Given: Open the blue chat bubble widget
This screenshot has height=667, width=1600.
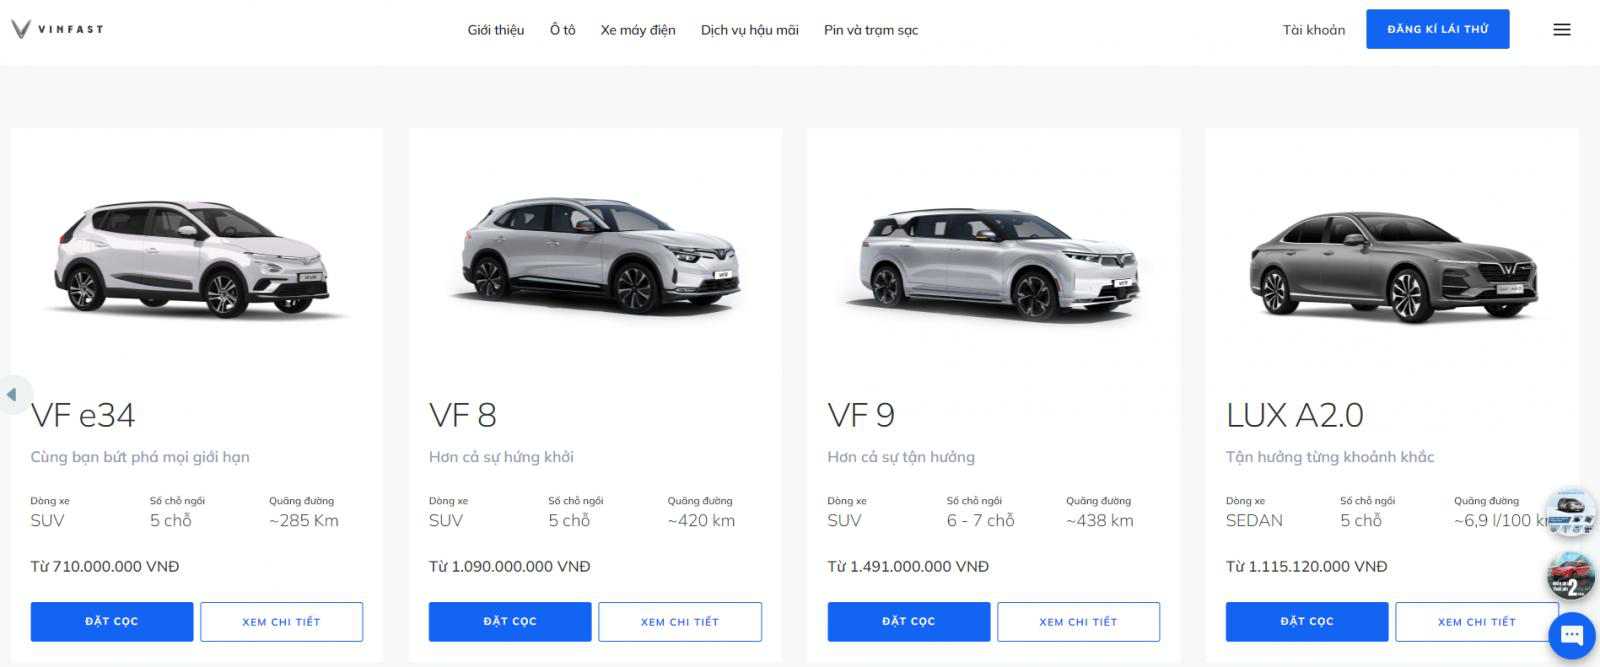Looking at the screenshot, I should [1571, 636].
